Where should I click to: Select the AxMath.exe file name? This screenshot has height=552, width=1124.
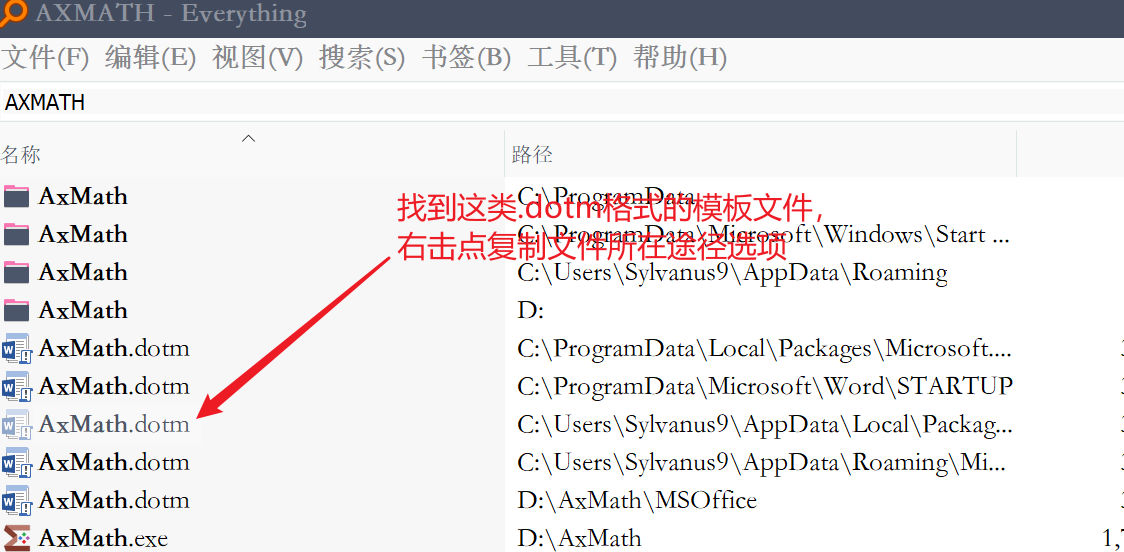click(103, 538)
